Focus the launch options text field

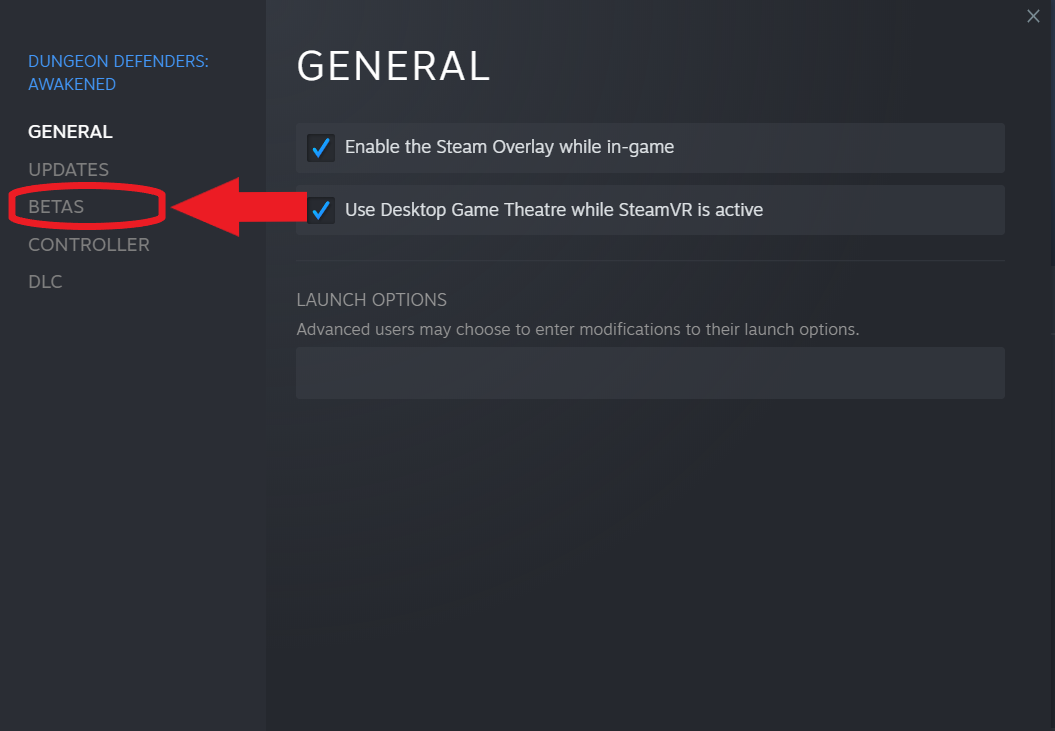pos(650,373)
